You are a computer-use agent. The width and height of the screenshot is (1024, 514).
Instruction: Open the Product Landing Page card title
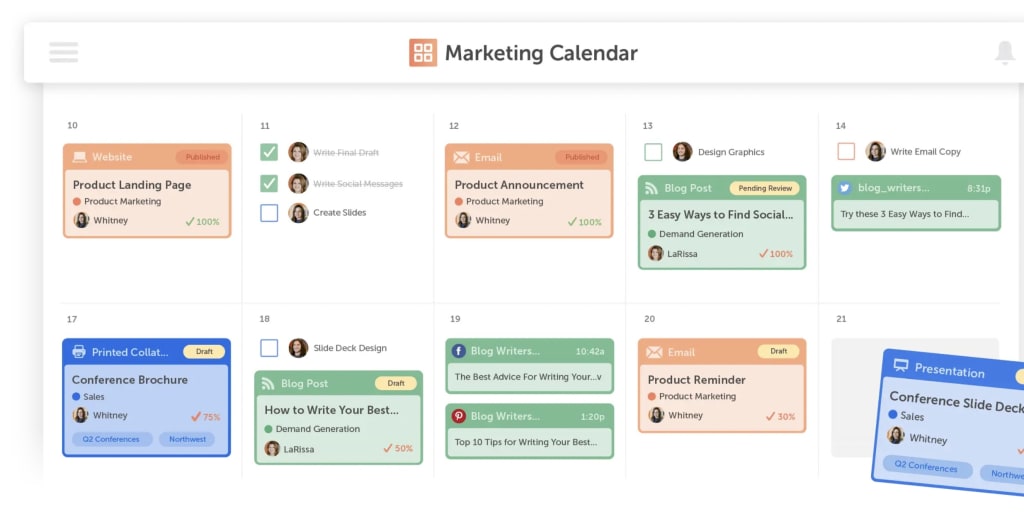point(132,185)
